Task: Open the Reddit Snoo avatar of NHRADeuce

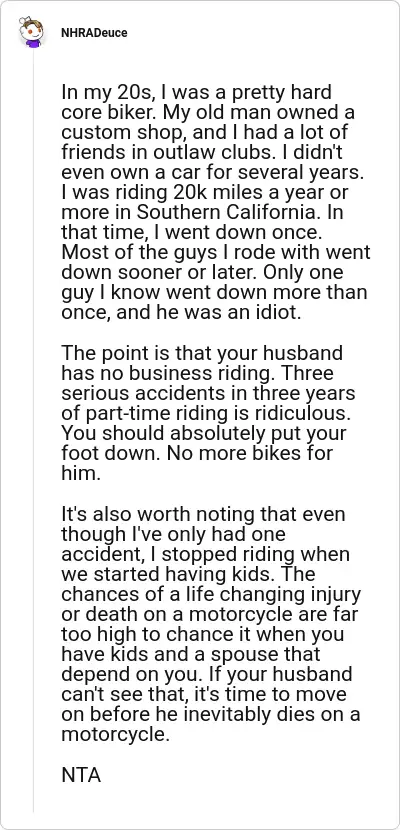Action: (31, 33)
